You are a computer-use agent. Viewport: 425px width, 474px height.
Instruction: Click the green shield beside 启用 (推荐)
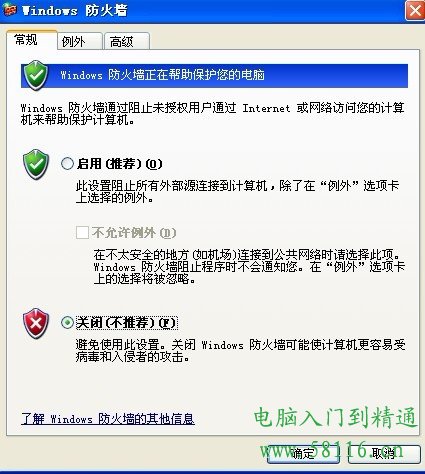(36, 165)
